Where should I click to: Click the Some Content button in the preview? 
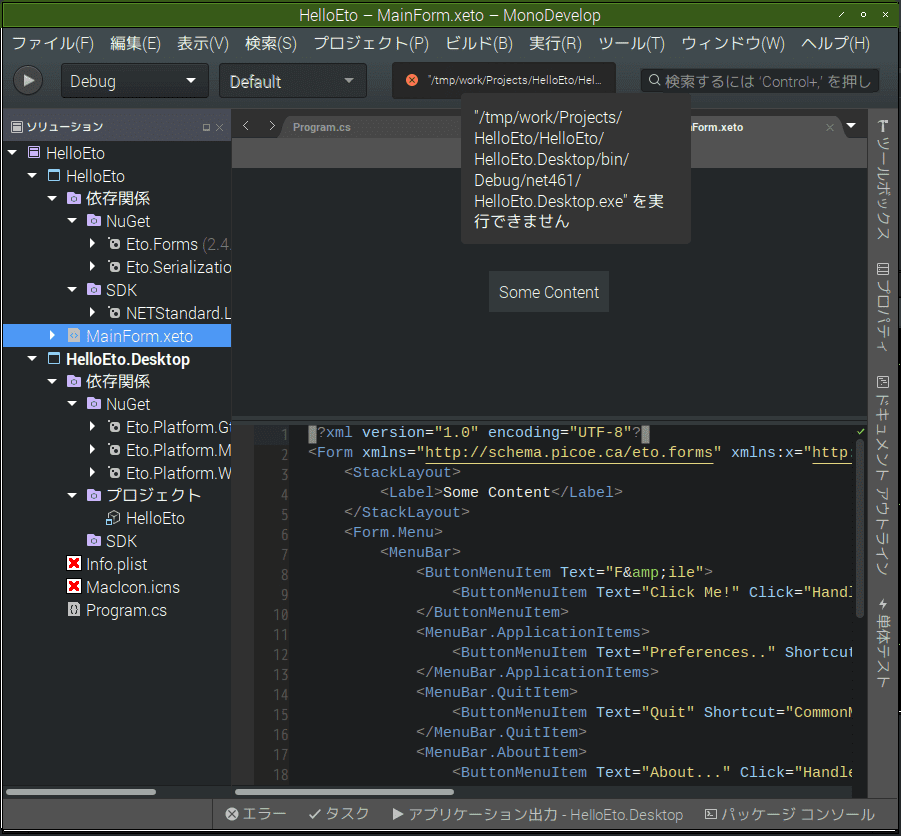click(548, 292)
